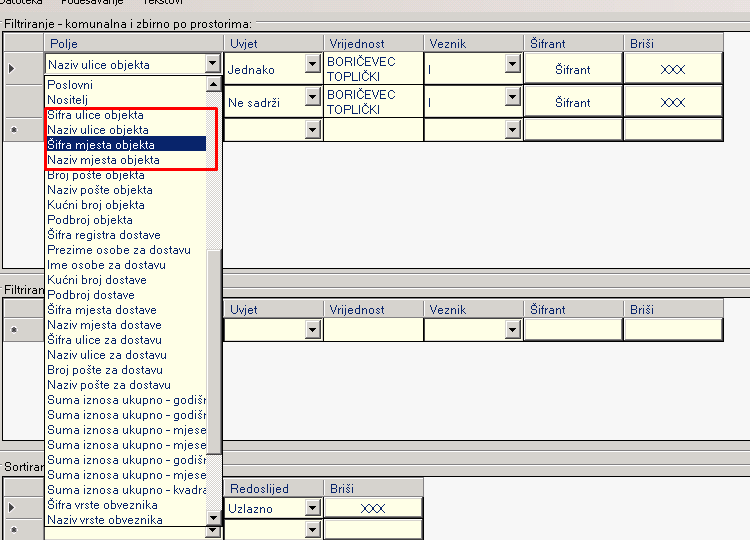
Task: Click the dropdown list's vertical scroll thumb
Action: (213, 380)
